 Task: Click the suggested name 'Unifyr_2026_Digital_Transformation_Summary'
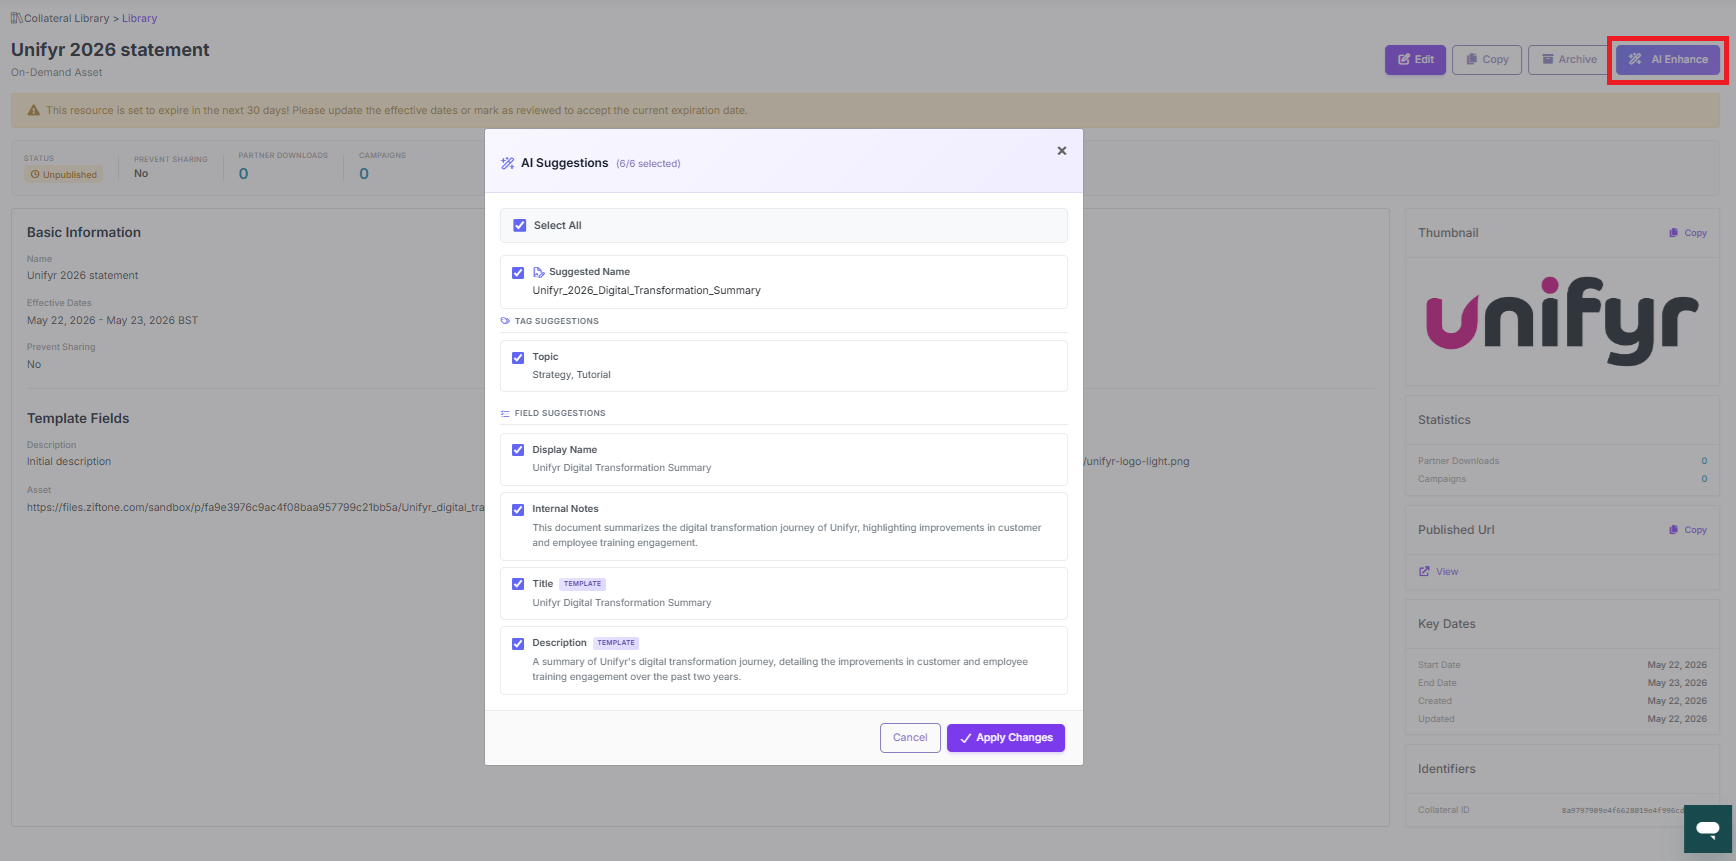pos(646,291)
